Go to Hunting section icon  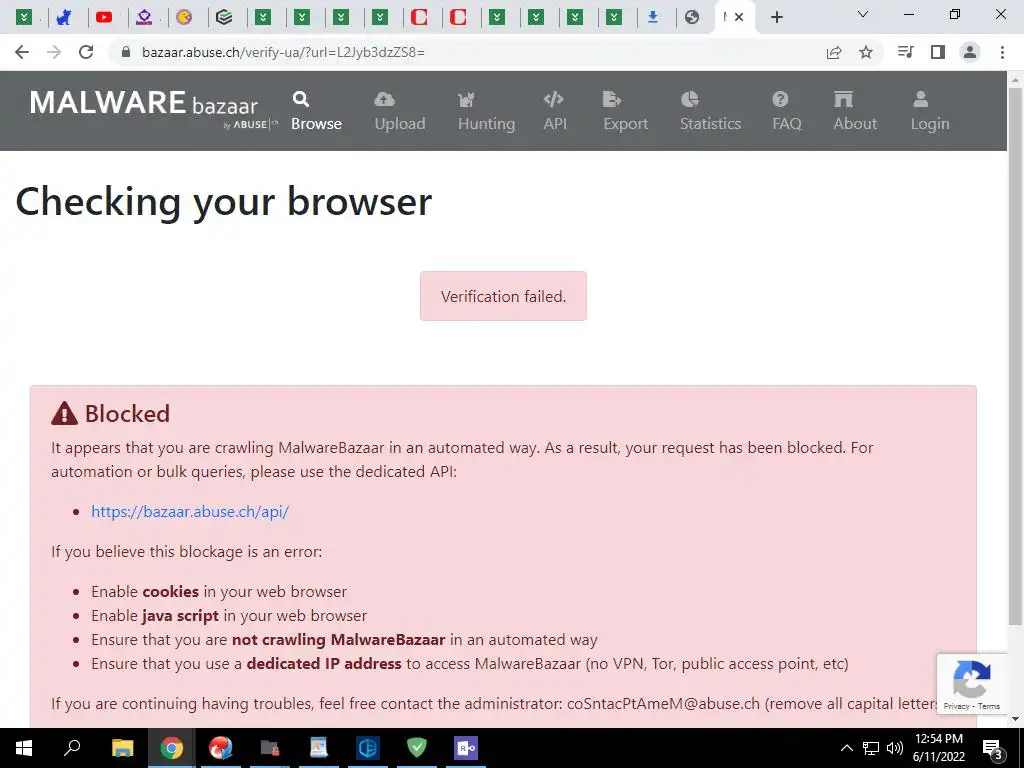coord(466,99)
